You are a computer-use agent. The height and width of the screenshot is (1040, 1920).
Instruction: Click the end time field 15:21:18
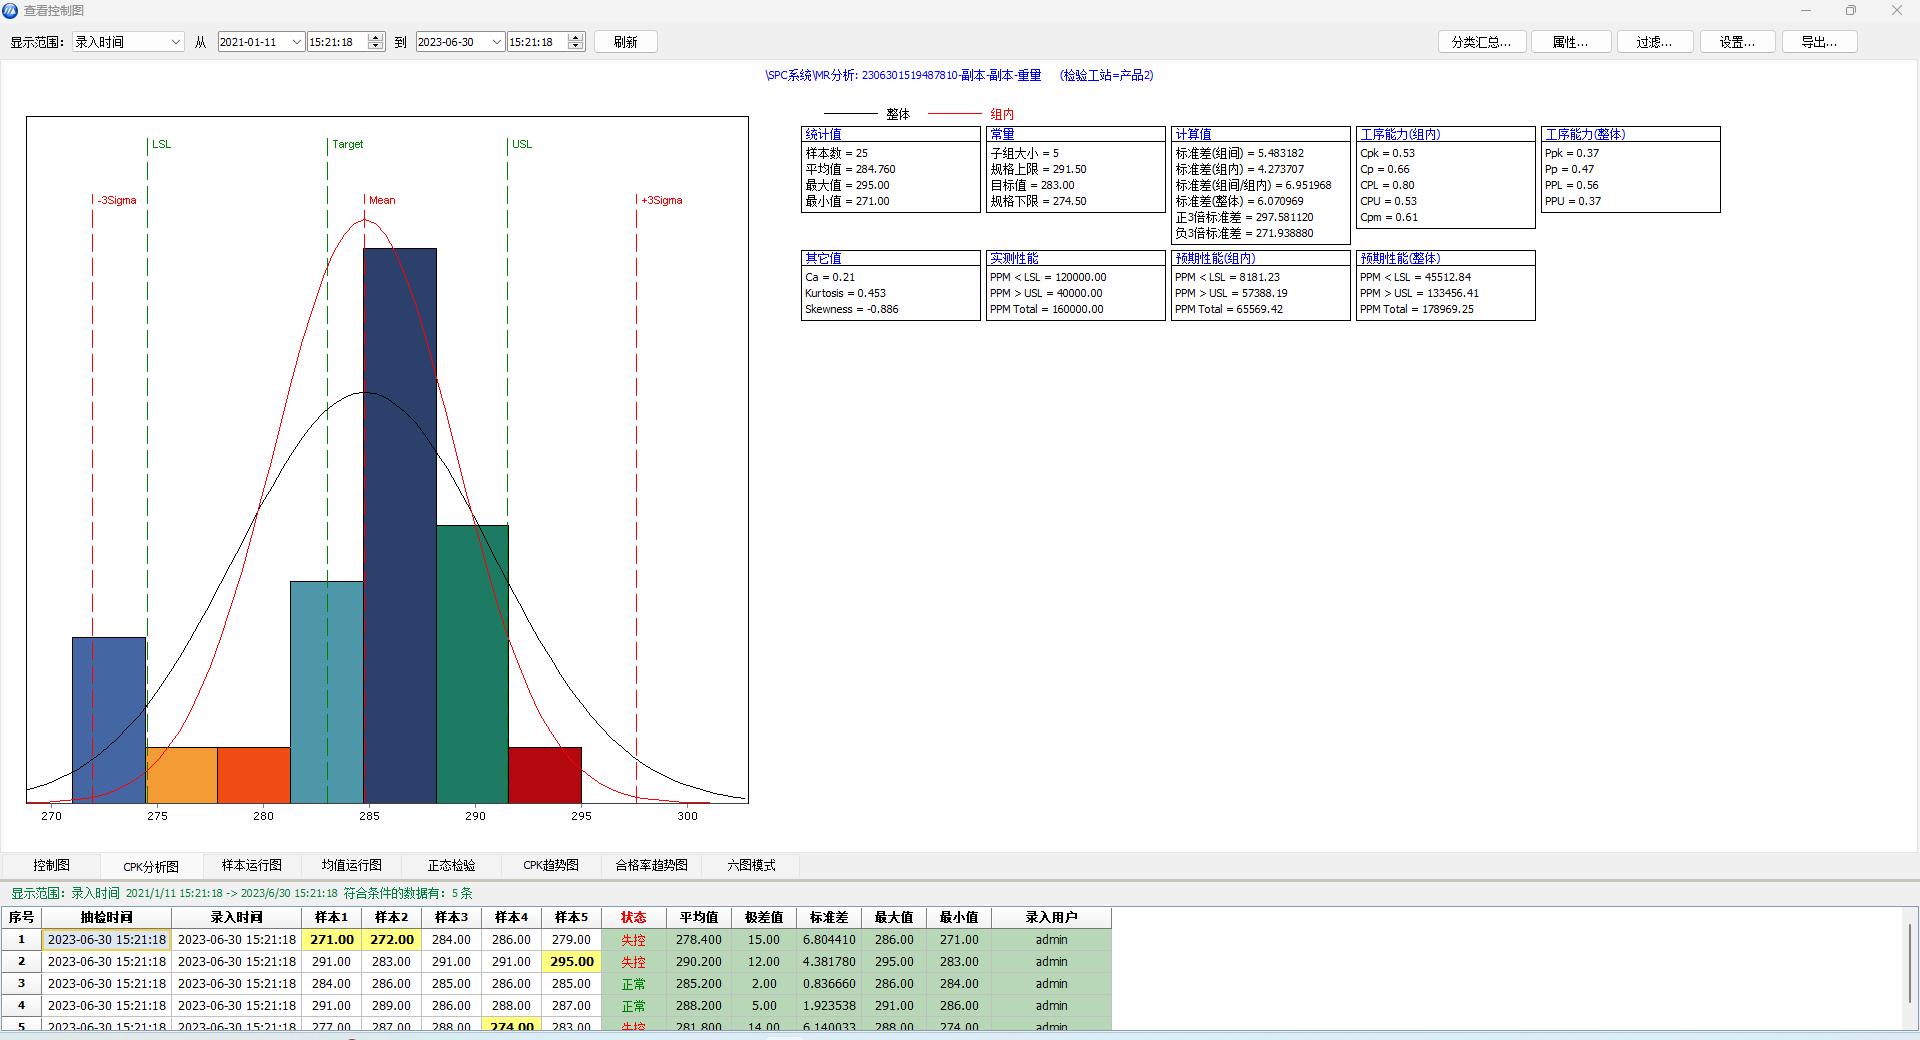537,42
